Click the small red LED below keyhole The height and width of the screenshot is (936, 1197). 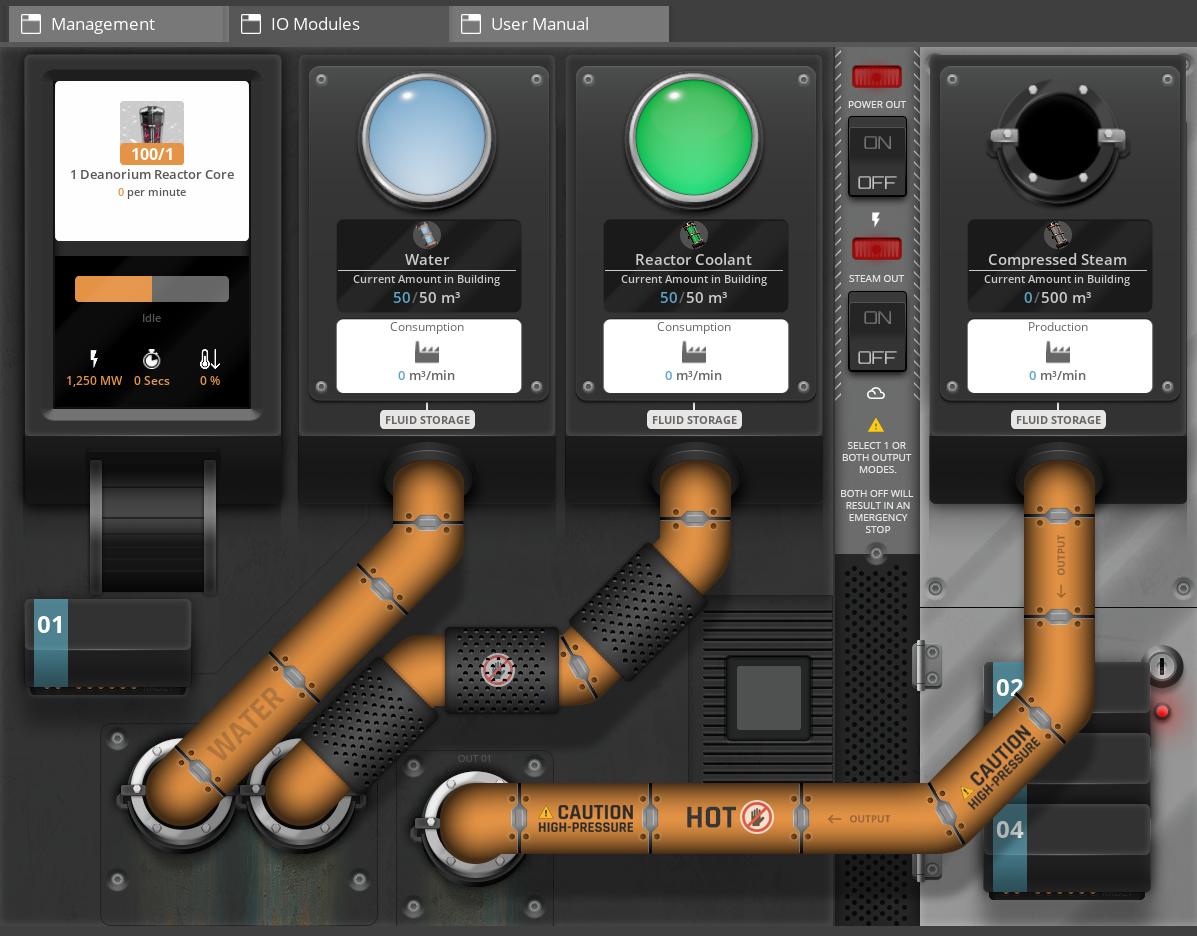1162,712
